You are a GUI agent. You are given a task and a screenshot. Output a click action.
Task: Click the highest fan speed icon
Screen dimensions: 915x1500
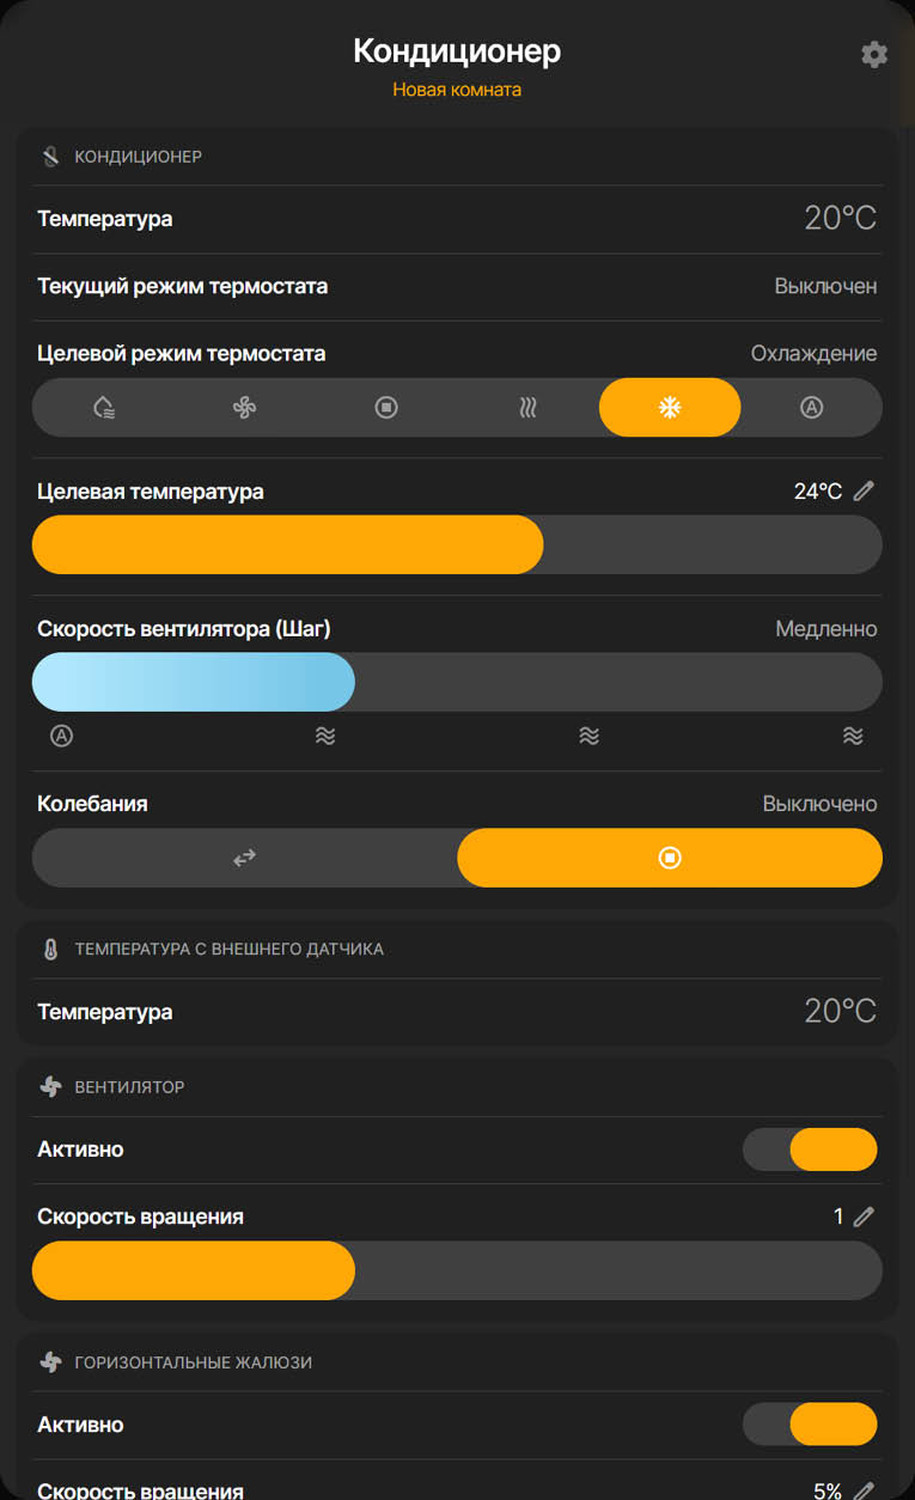[x=852, y=736]
